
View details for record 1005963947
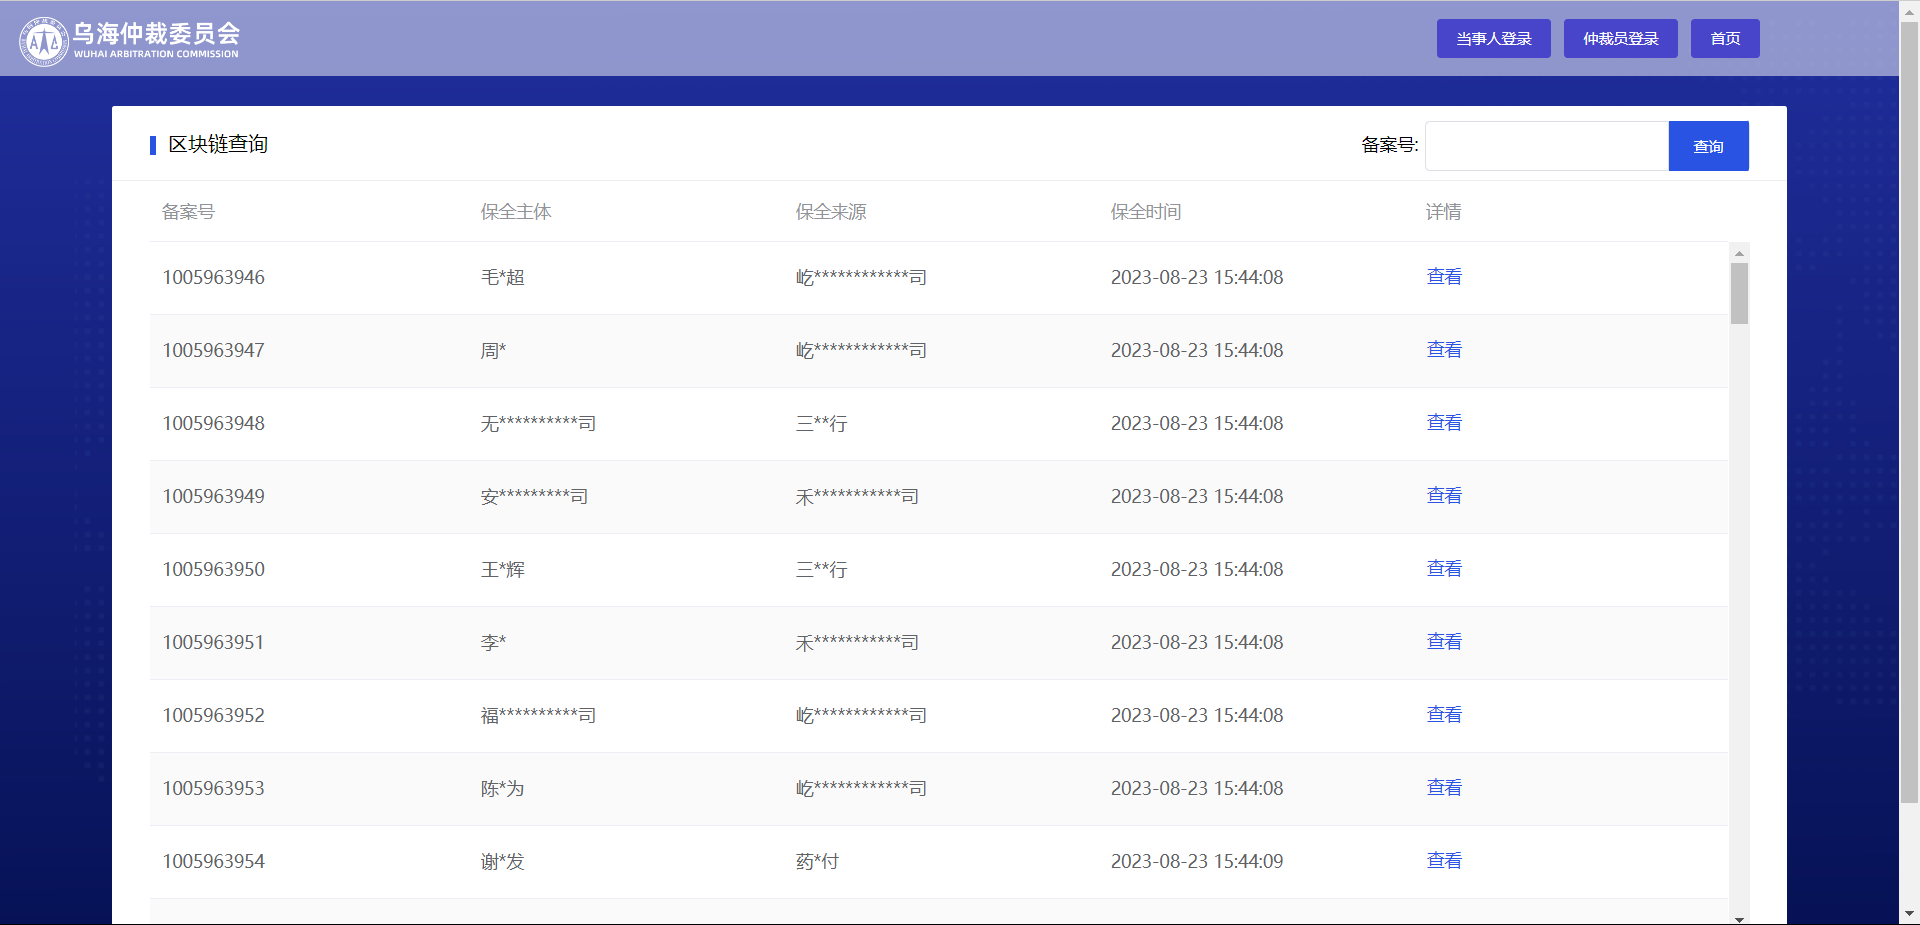[1444, 350]
